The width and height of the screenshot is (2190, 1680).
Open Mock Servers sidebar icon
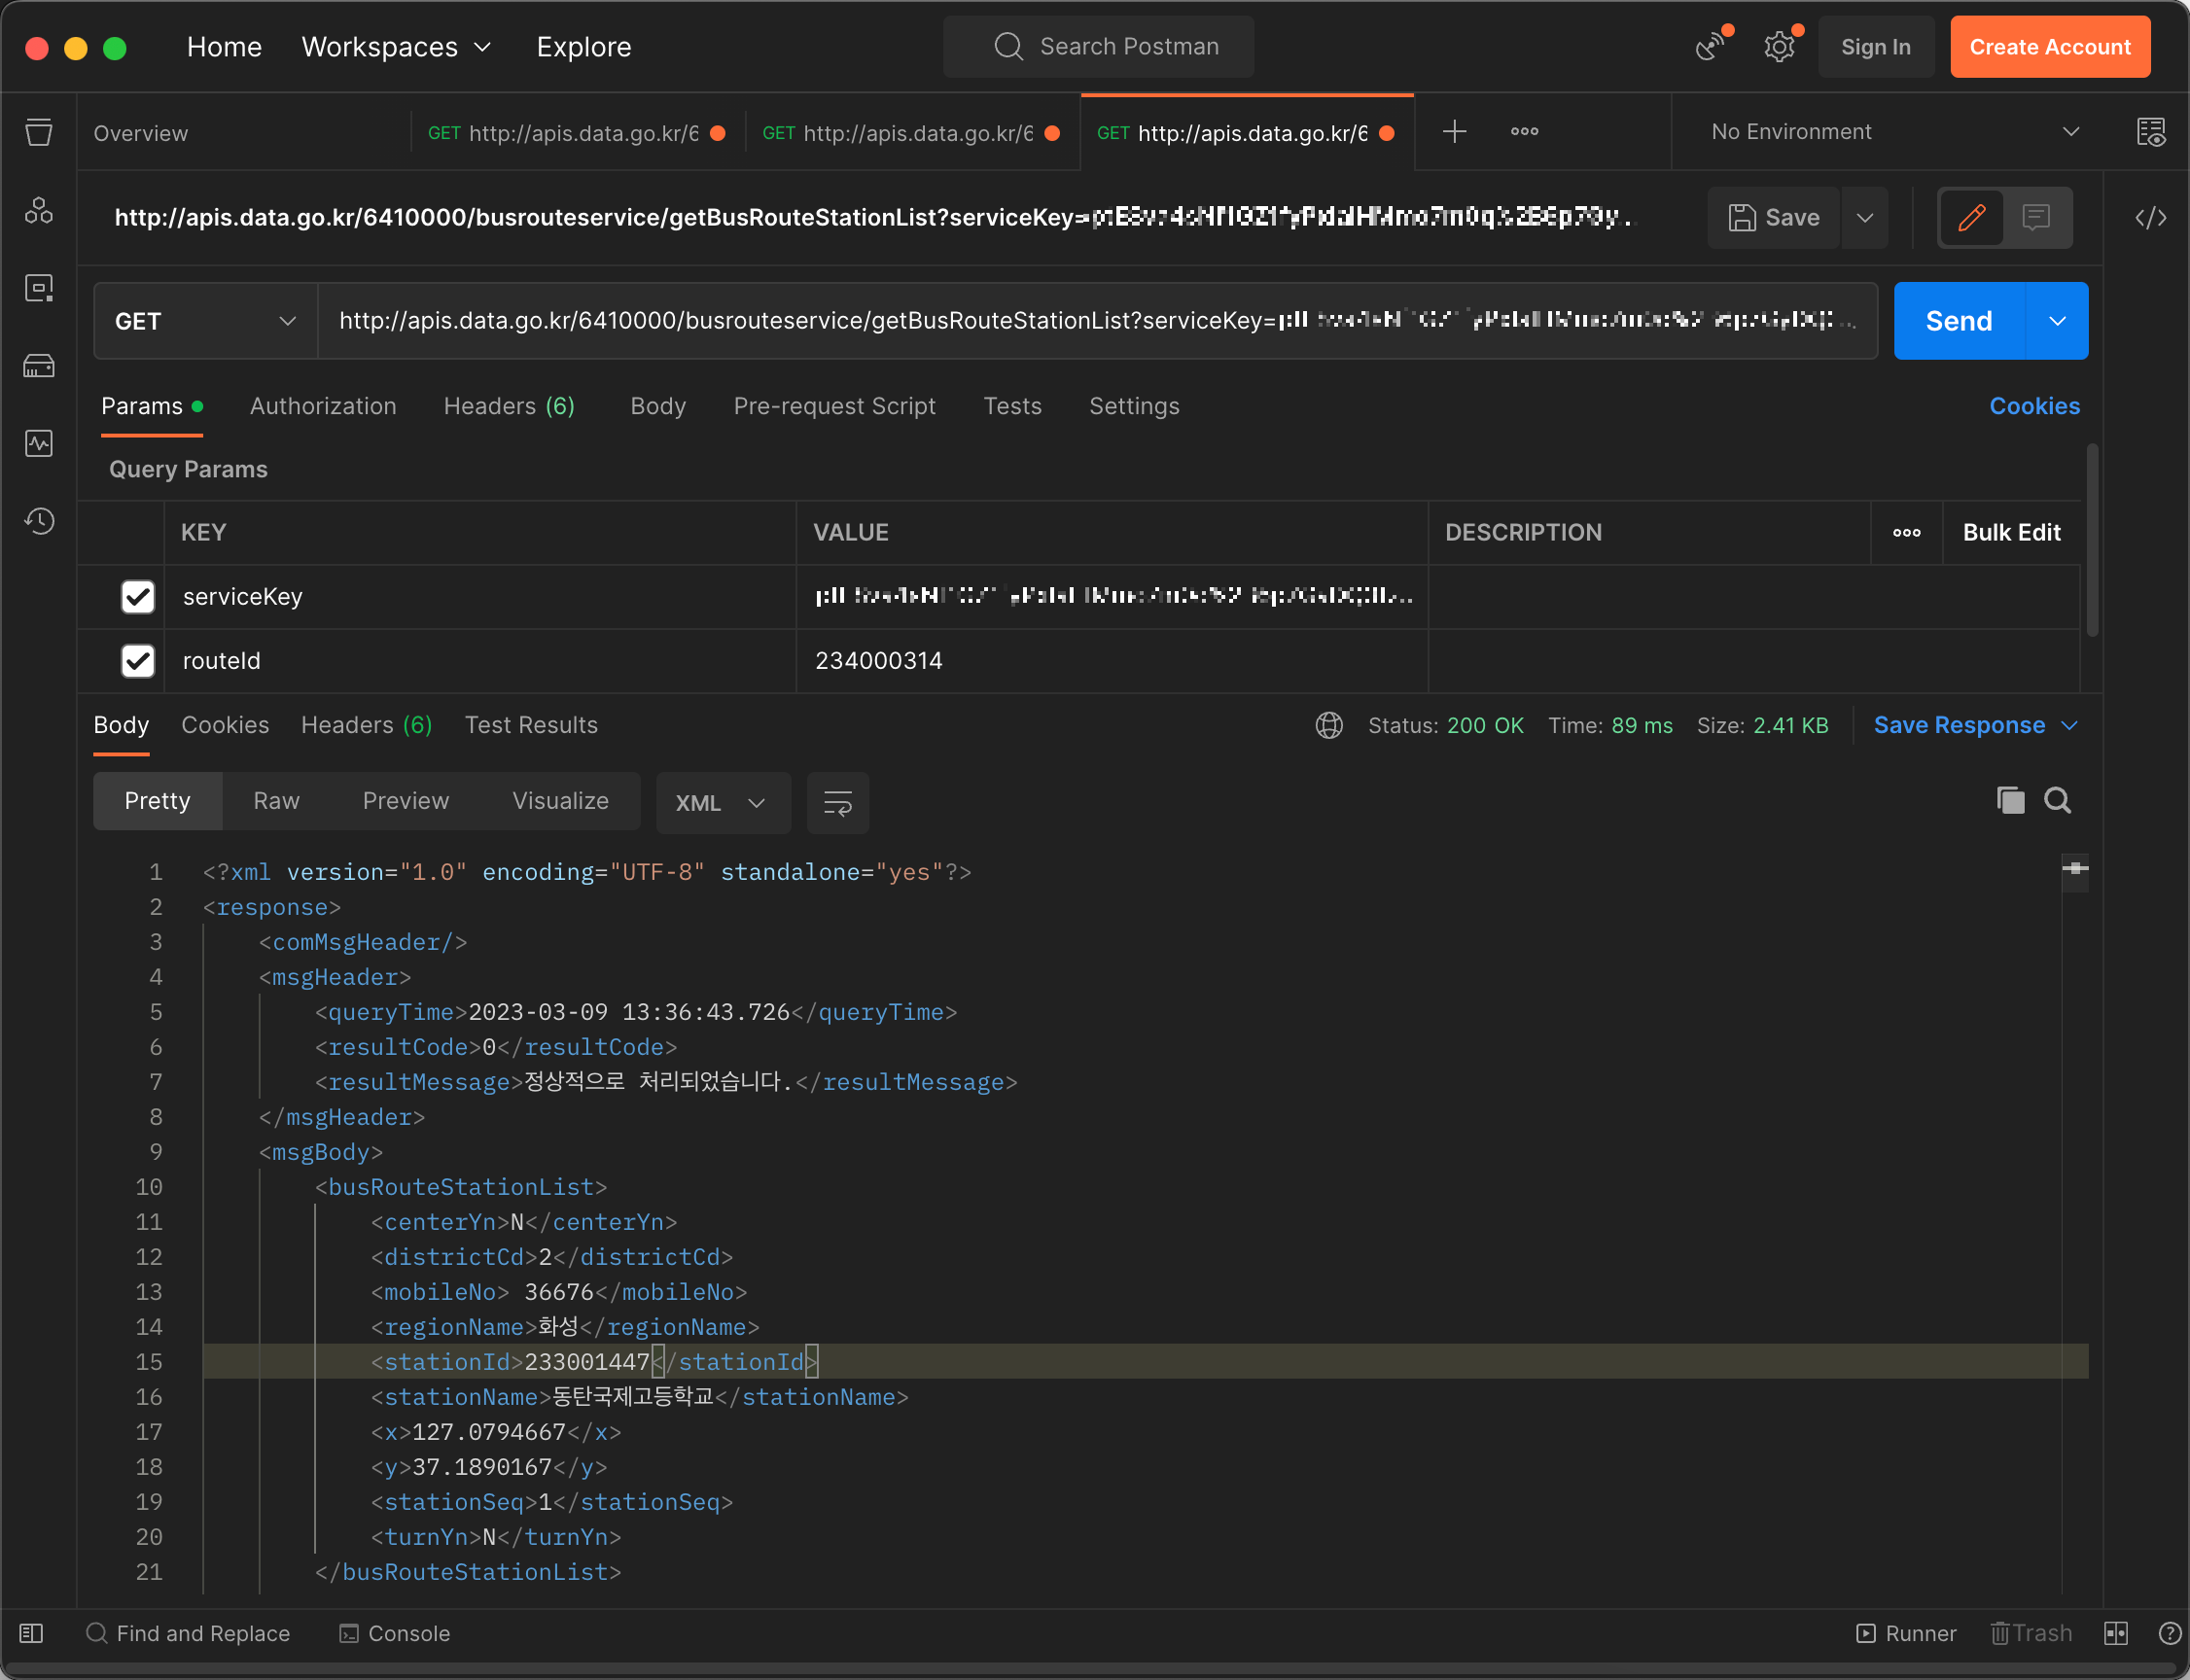(x=39, y=366)
